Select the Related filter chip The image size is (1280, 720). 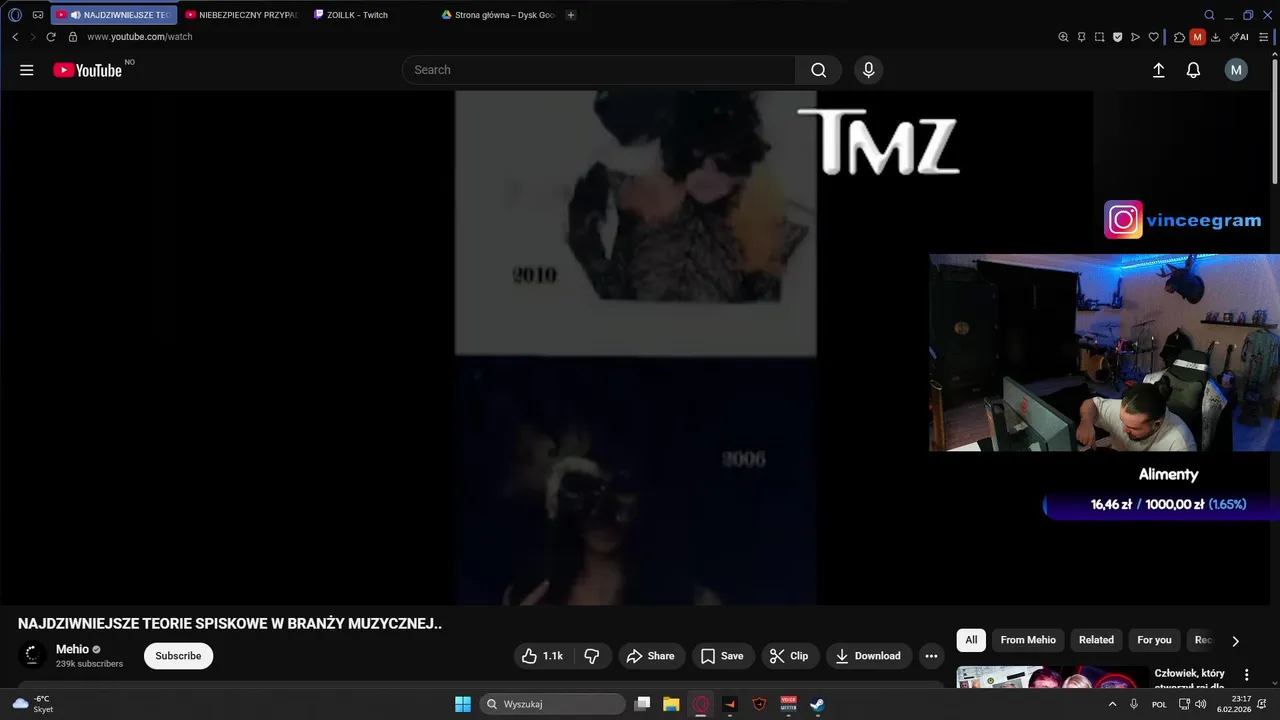tap(1096, 640)
